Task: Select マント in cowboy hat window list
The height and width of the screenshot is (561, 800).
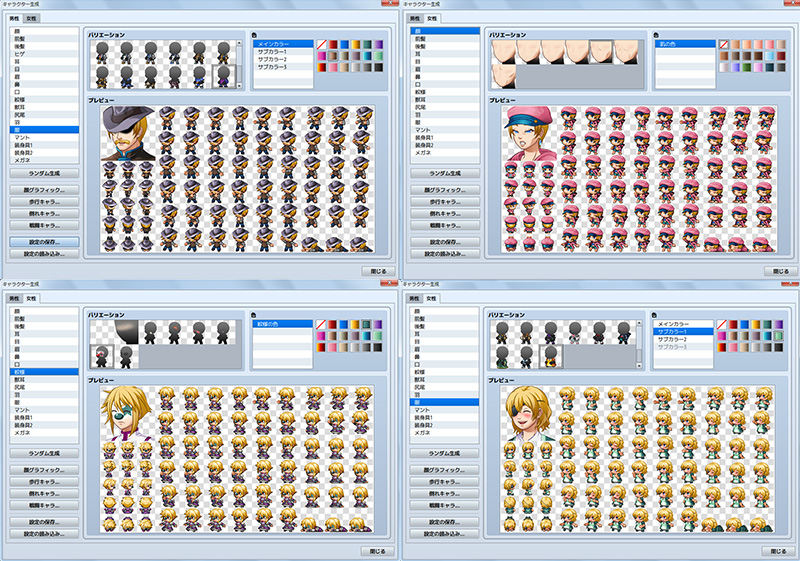Action: [x=44, y=137]
